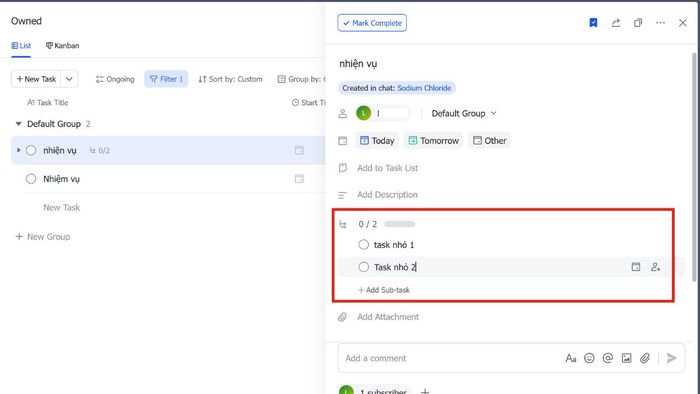The image size is (700, 394).
Task: Click the @ mention icon in comment box
Action: pos(608,358)
